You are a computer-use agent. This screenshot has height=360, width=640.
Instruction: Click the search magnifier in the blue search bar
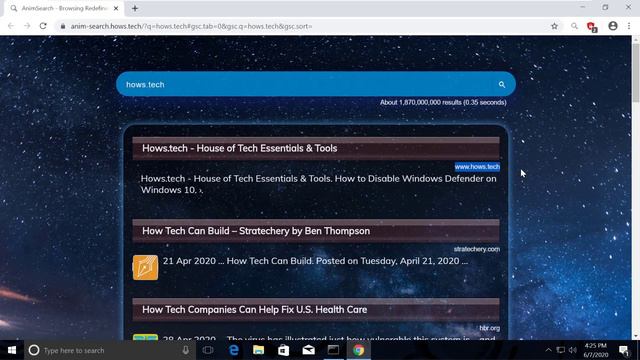[x=502, y=84]
